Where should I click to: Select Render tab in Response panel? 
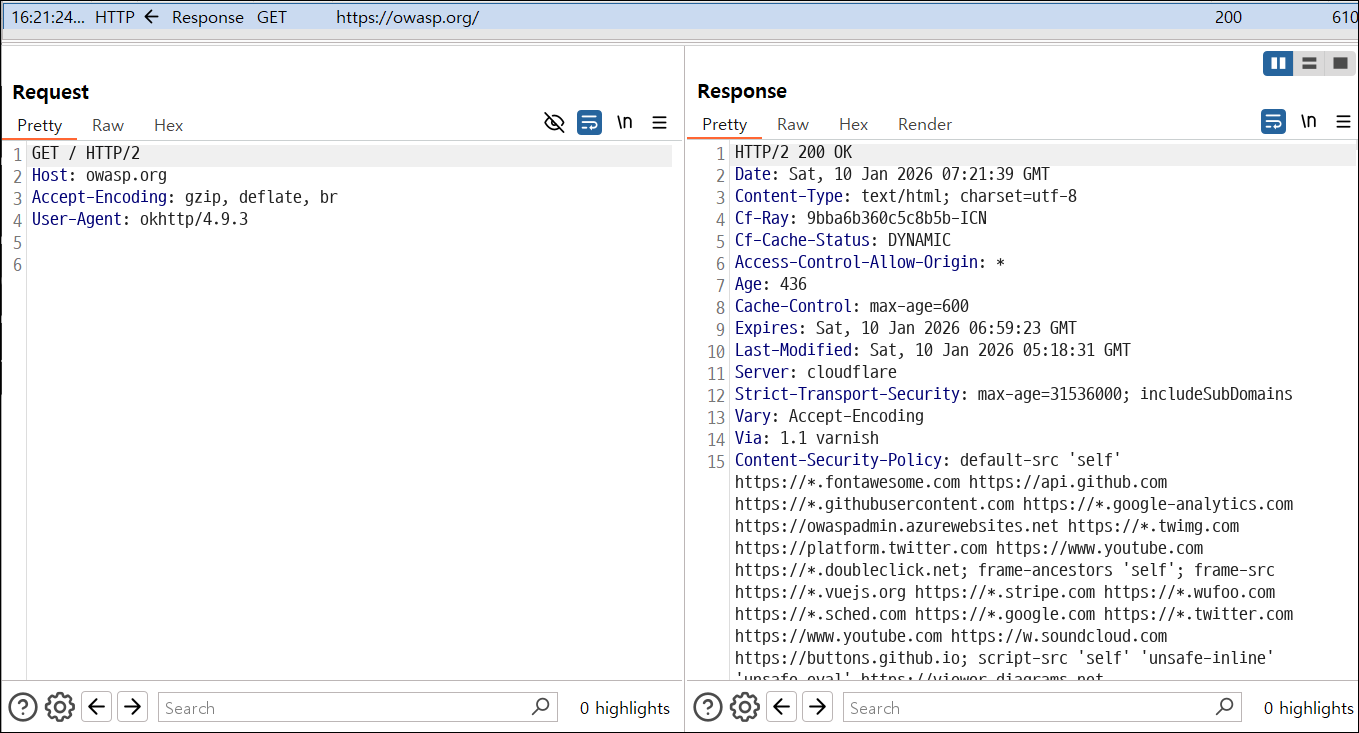coord(925,124)
